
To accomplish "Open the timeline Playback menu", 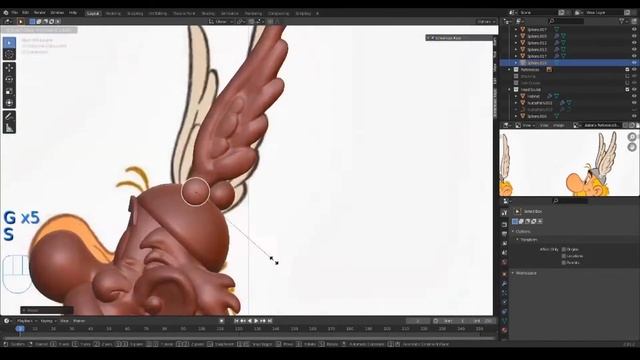I will [27, 321].
